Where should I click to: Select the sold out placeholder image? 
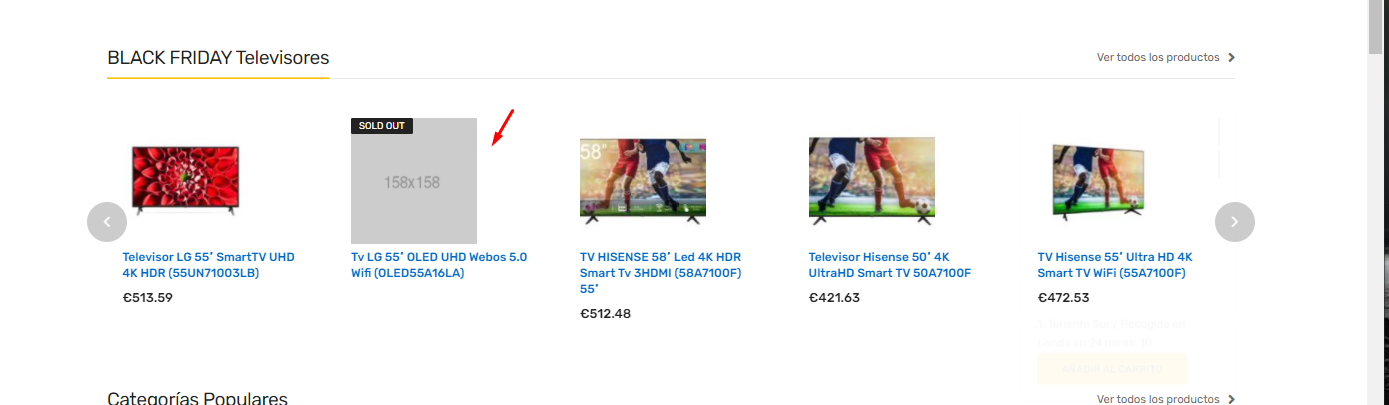(414, 181)
